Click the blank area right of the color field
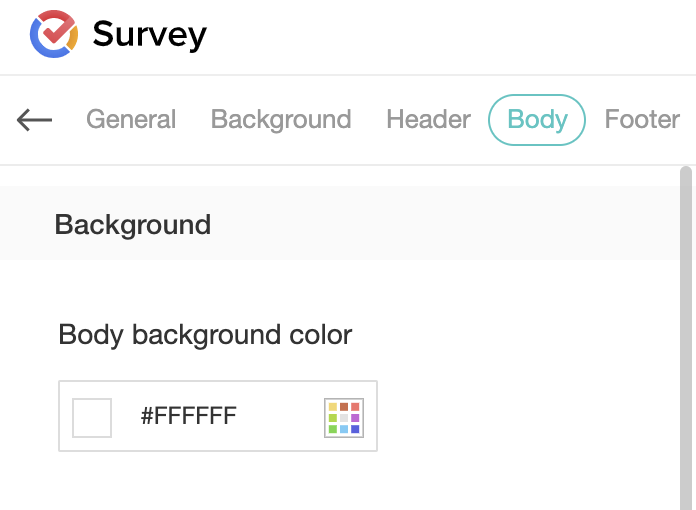The height and width of the screenshot is (510, 696). [x=520, y=416]
